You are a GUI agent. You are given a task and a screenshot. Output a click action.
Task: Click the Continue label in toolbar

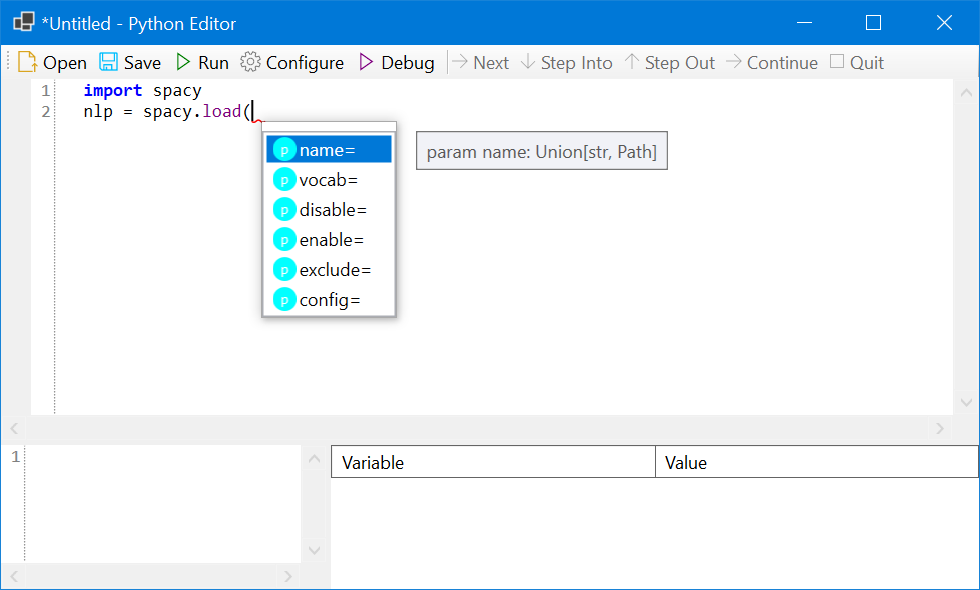pos(782,62)
